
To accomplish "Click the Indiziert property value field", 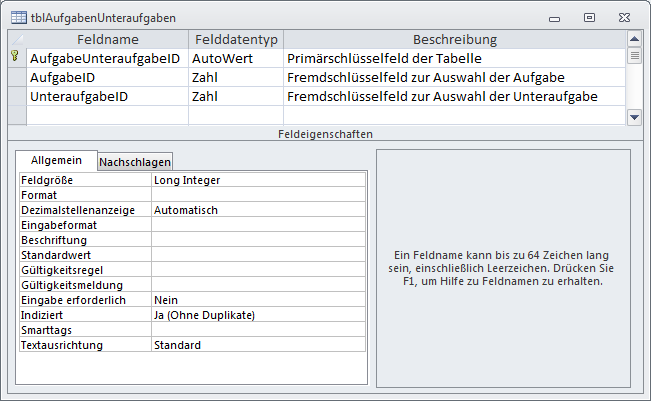I will coord(258,315).
